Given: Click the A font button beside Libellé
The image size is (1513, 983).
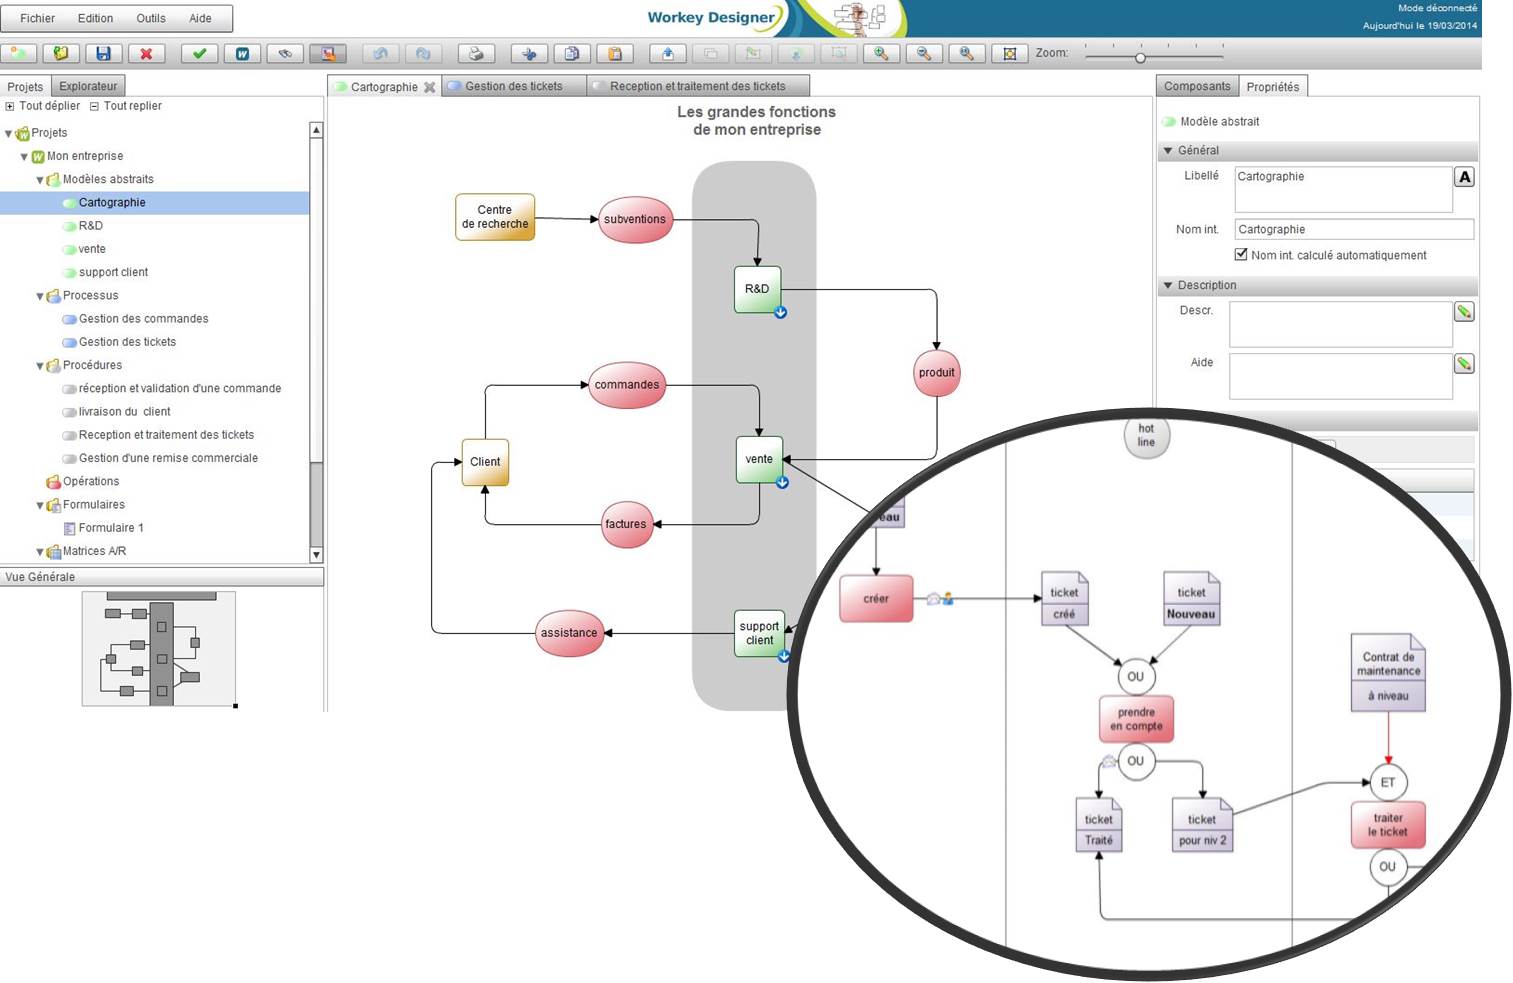Looking at the screenshot, I should pyautogui.click(x=1465, y=177).
